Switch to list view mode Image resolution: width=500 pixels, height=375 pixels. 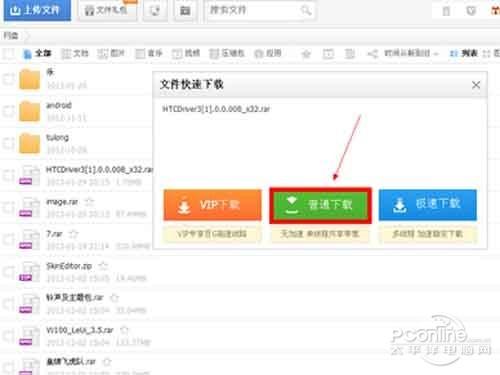pos(464,53)
